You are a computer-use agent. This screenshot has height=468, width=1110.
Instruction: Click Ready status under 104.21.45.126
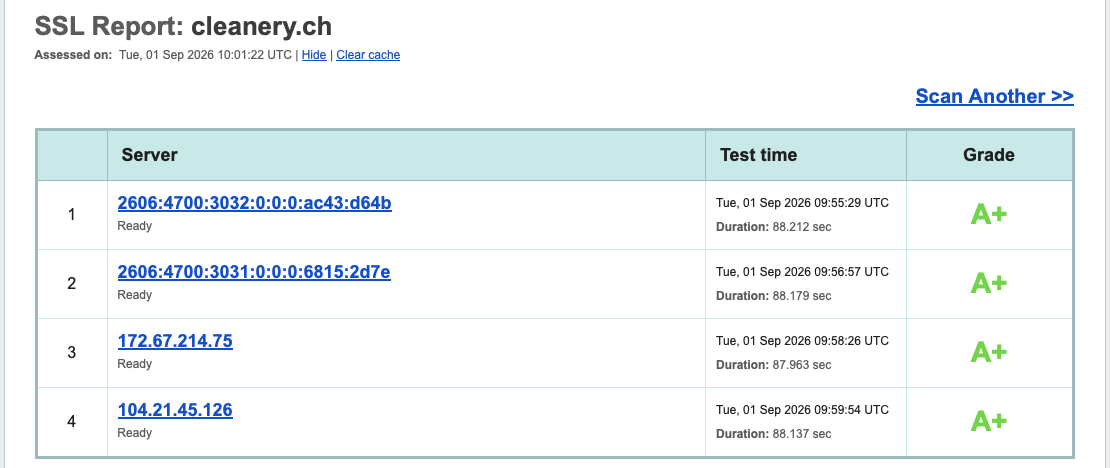[x=135, y=433]
